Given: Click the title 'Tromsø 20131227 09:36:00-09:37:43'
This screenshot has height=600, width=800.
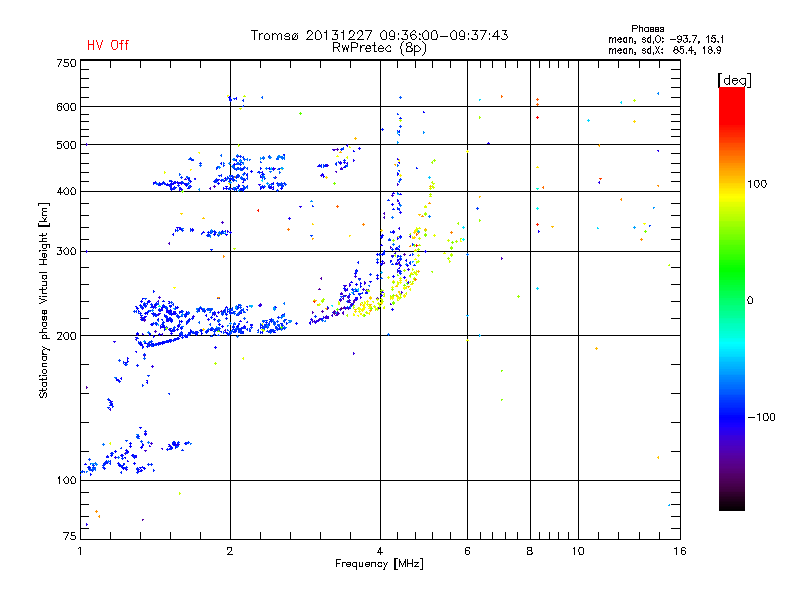Looking at the screenshot, I should coord(380,35).
